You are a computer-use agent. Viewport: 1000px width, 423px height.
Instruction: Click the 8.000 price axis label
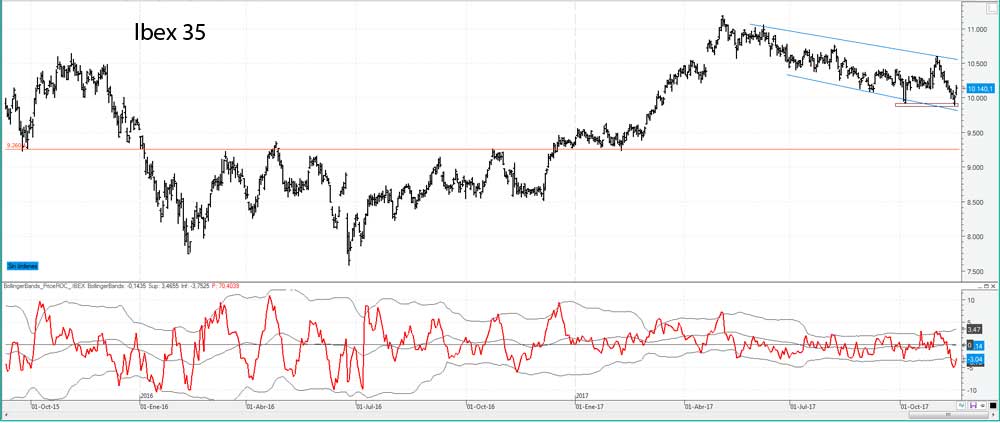(x=976, y=237)
